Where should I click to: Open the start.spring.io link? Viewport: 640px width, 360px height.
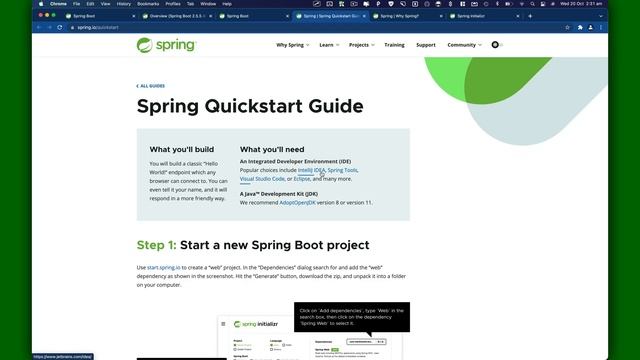point(164,267)
